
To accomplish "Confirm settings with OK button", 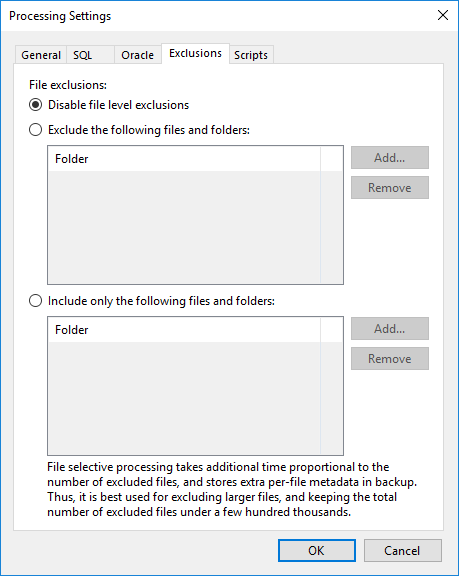I will click(317, 550).
